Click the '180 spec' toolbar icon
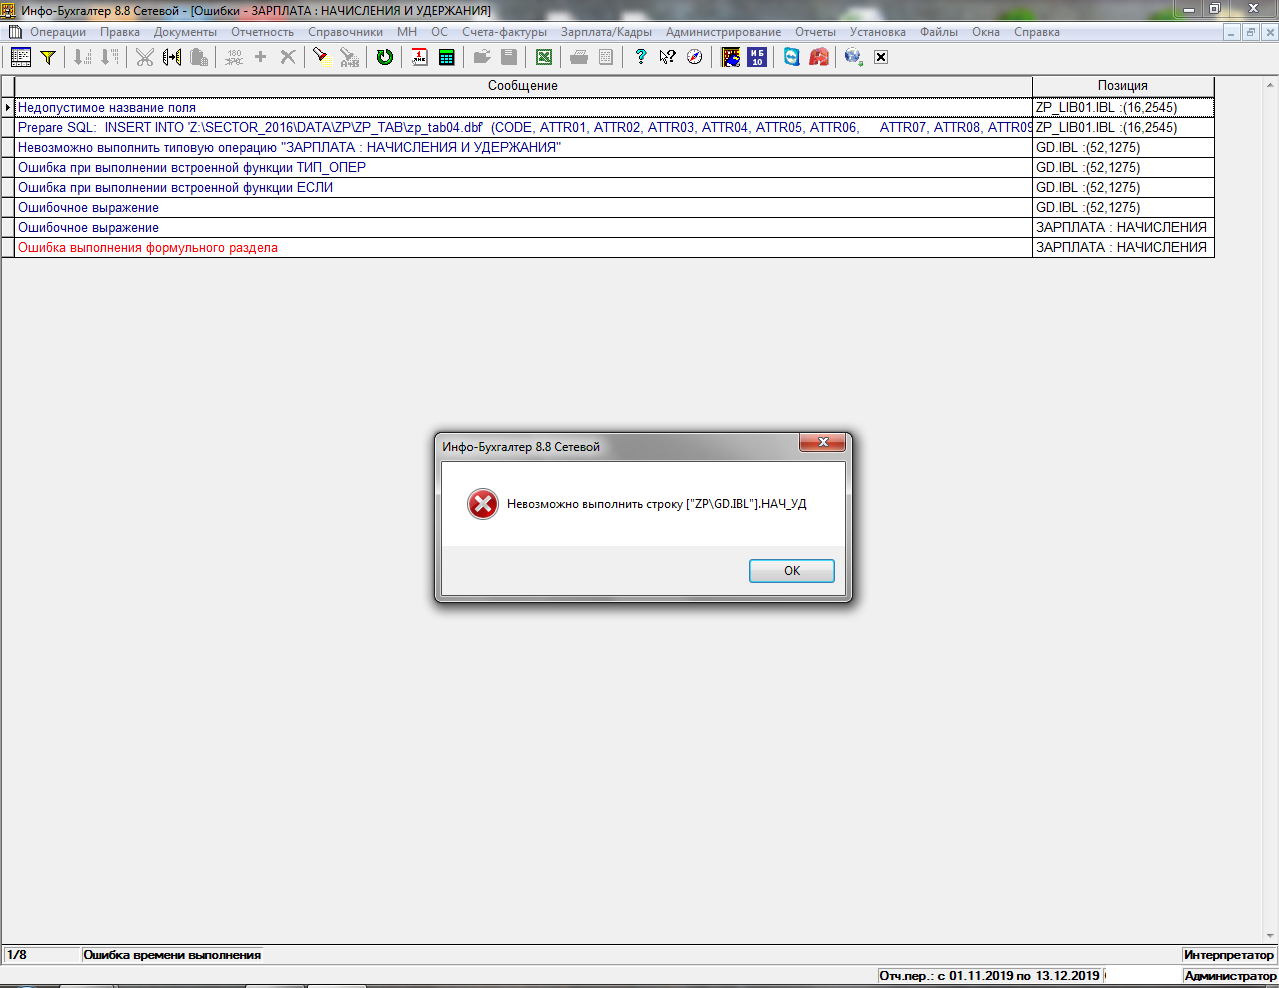The width and height of the screenshot is (1279, 988). point(234,57)
